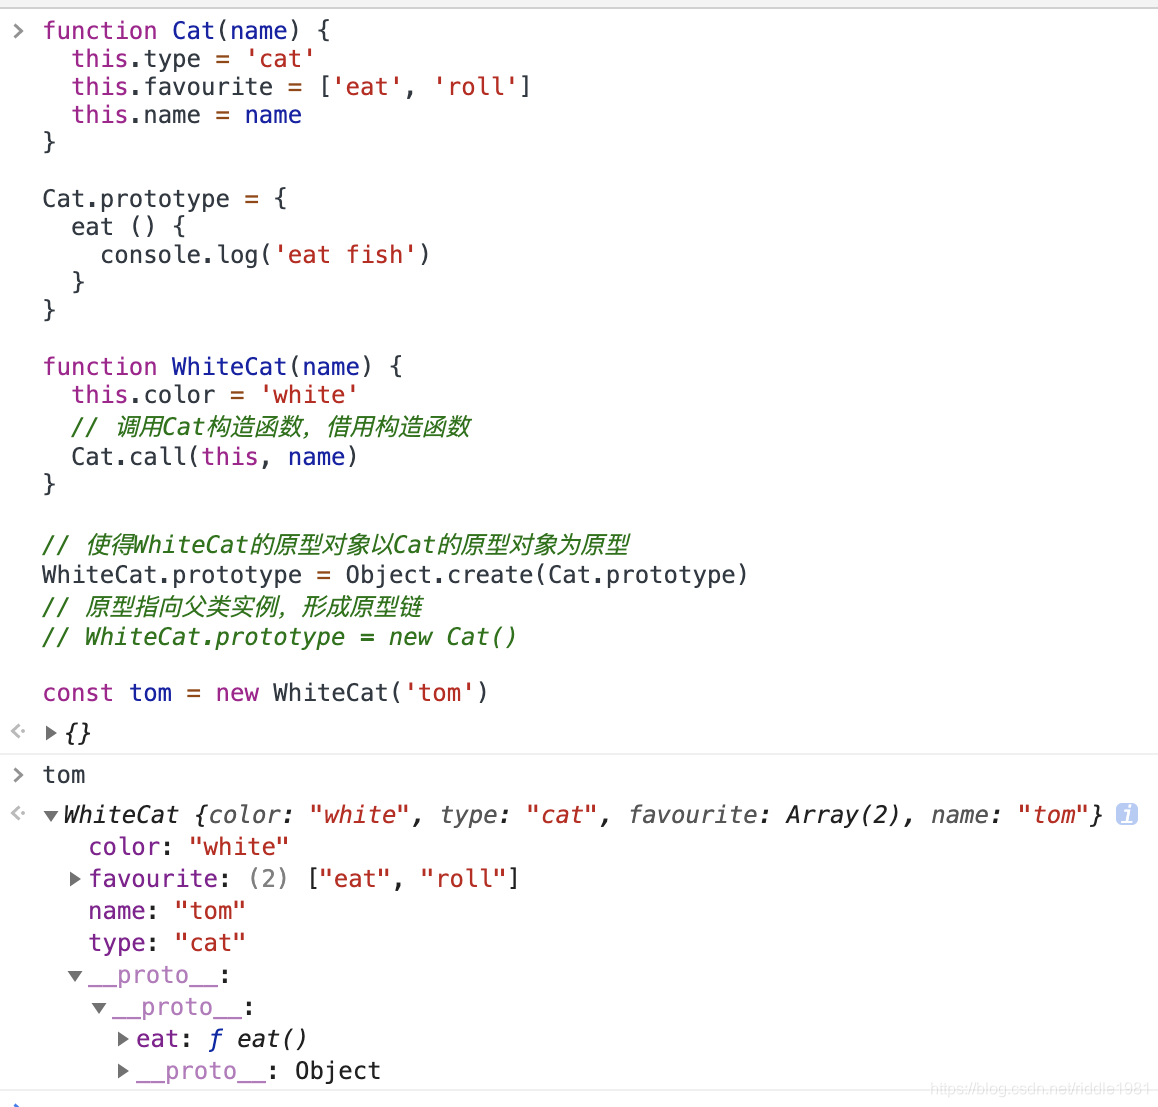
Task: Expand the returned {} object result
Action: click(x=51, y=733)
